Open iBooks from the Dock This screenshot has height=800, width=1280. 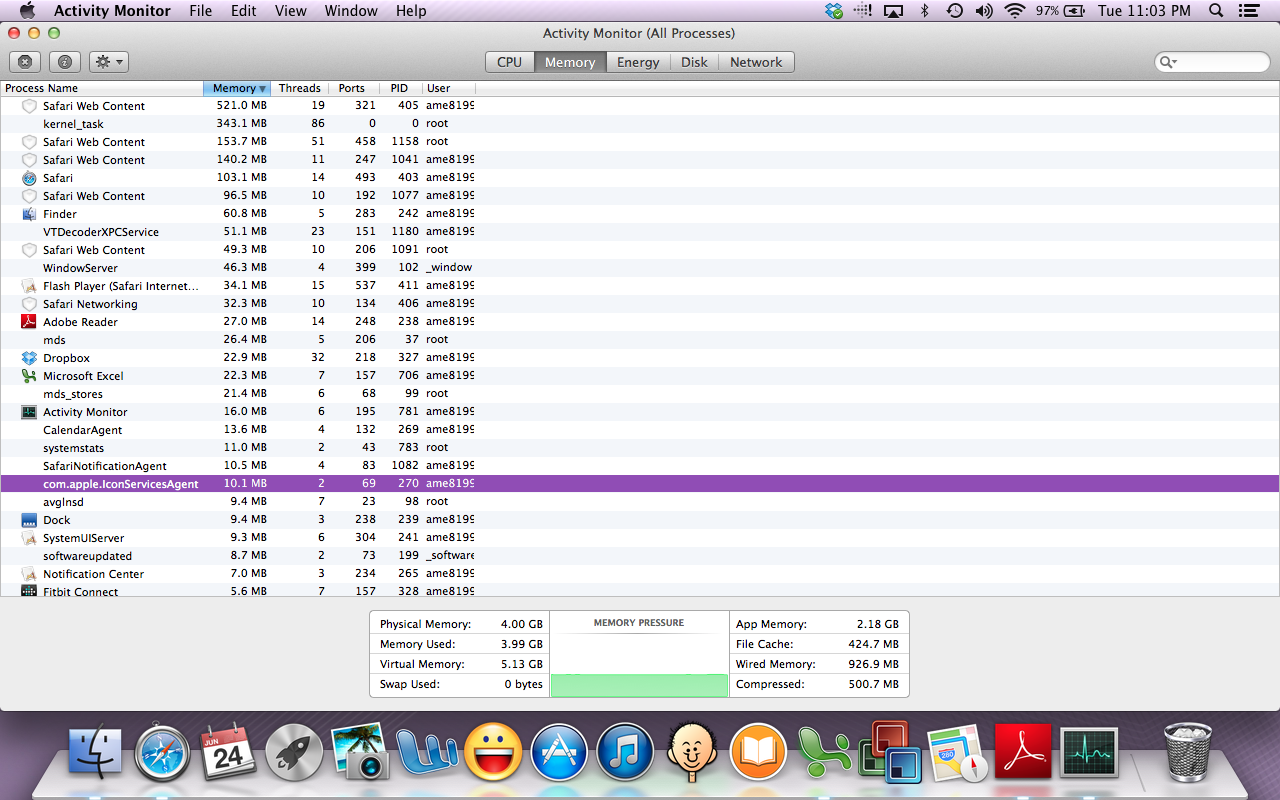point(758,752)
